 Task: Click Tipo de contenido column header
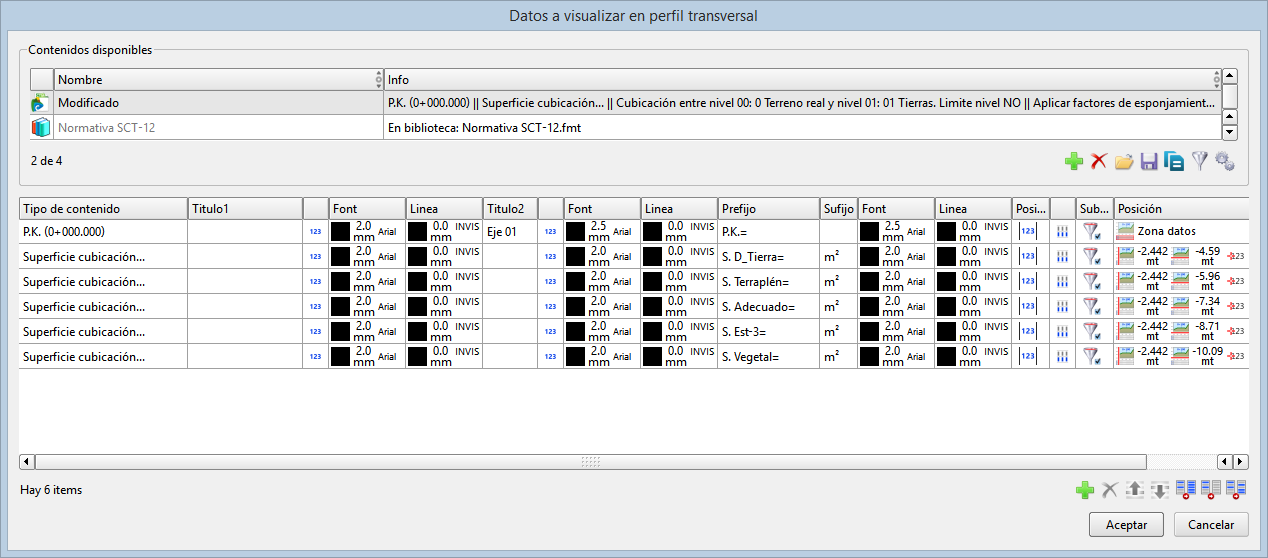point(103,209)
